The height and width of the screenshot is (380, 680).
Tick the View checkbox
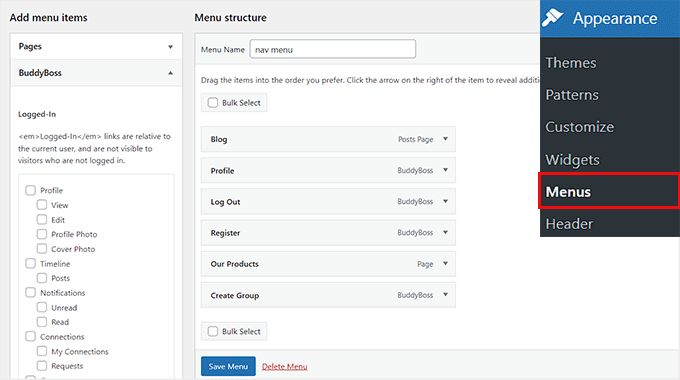[x=42, y=205]
